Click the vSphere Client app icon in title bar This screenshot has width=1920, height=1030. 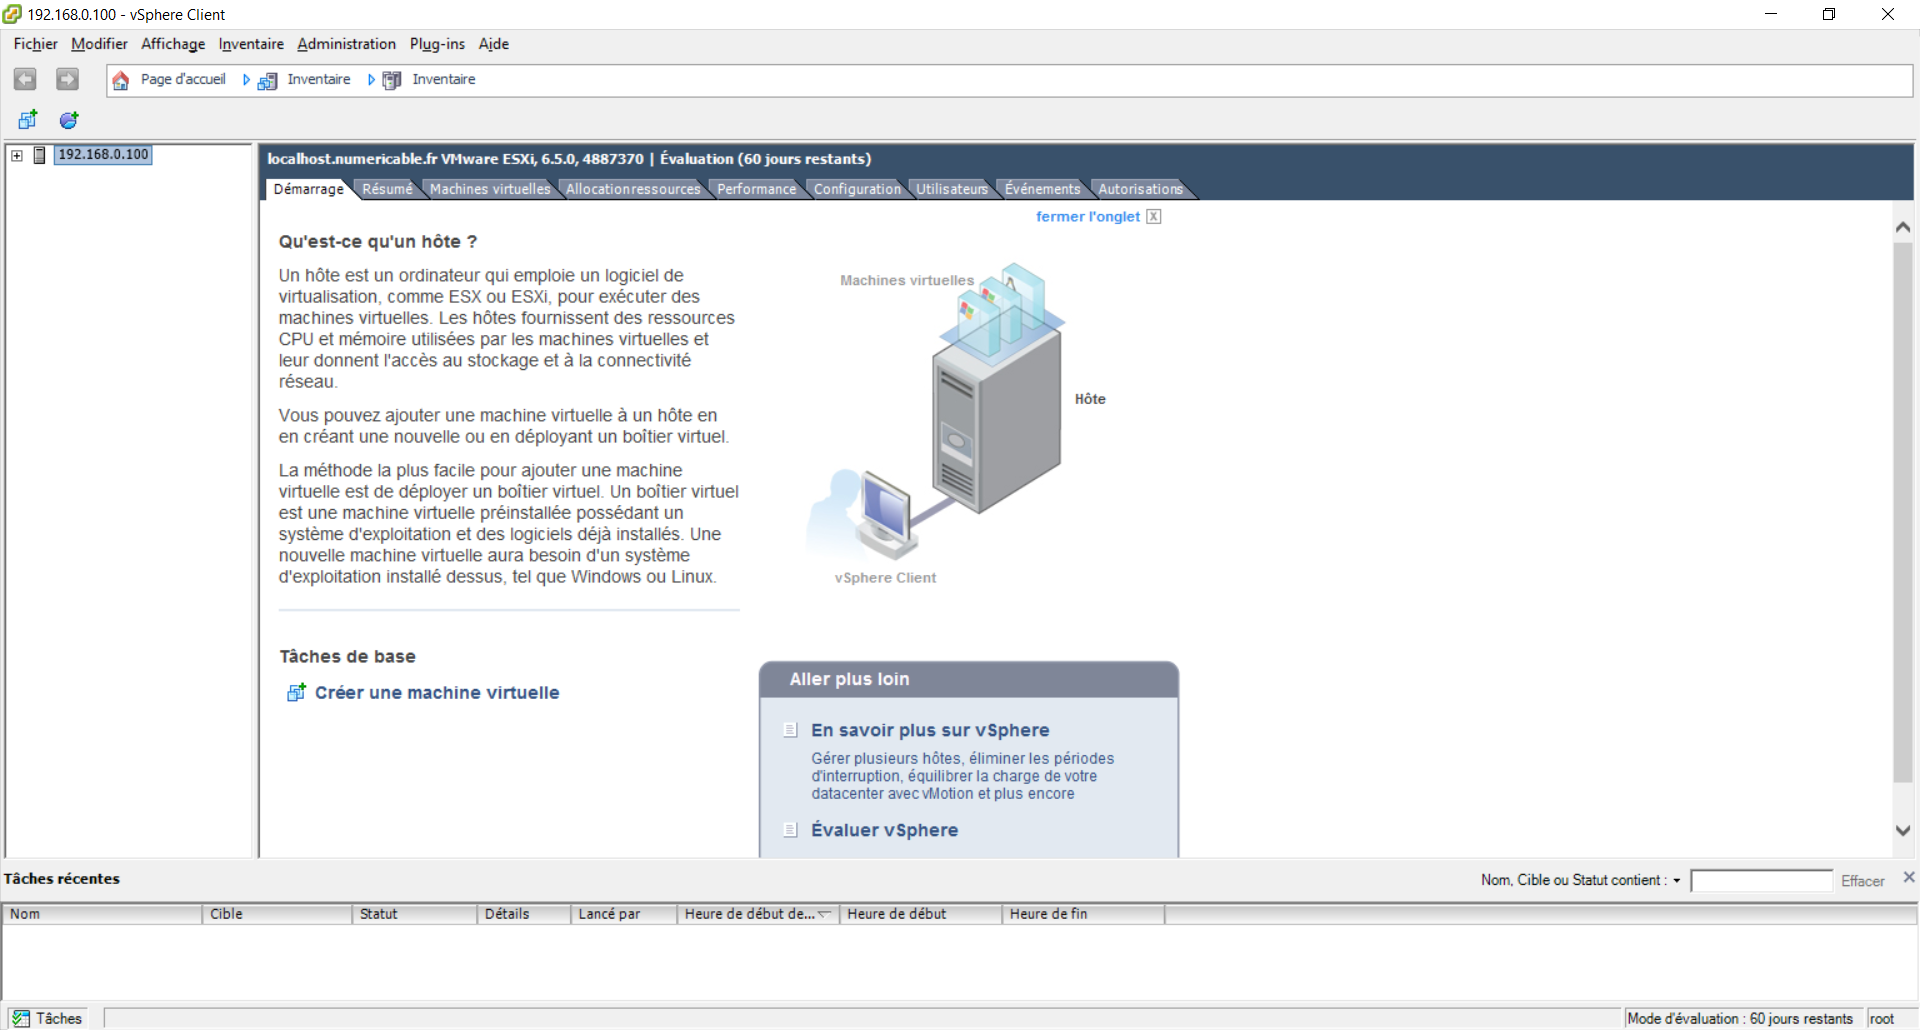[12, 14]
